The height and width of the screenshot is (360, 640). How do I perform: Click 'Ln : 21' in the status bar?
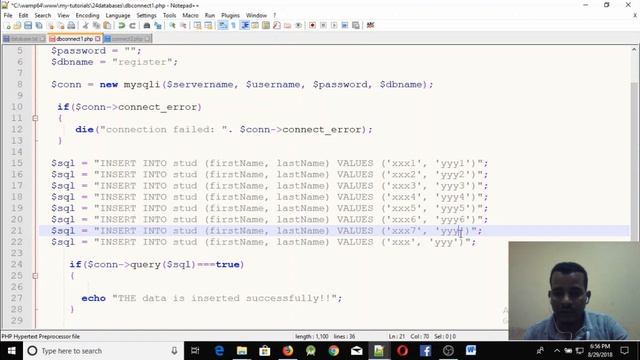(396, 337)
